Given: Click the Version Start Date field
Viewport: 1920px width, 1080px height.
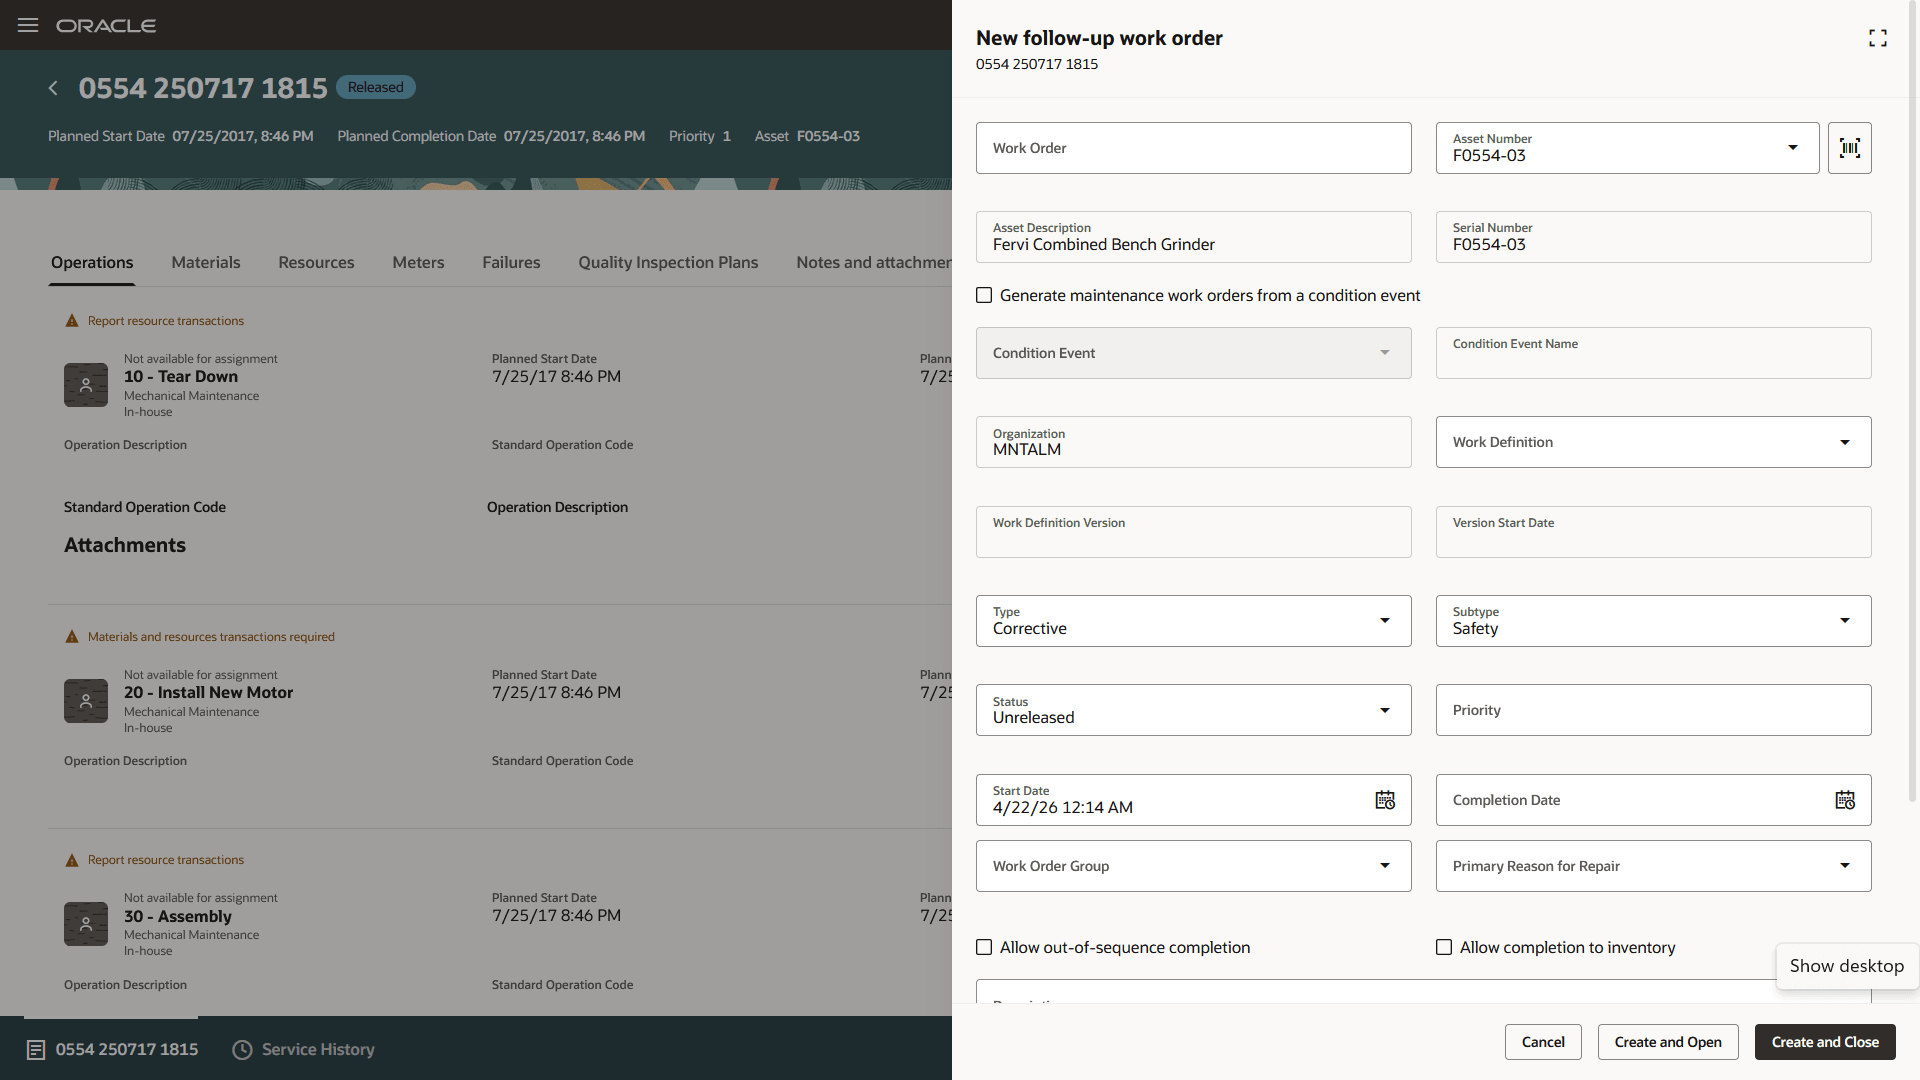Looking at the screenshot, I should click(x=1654, y=532).
